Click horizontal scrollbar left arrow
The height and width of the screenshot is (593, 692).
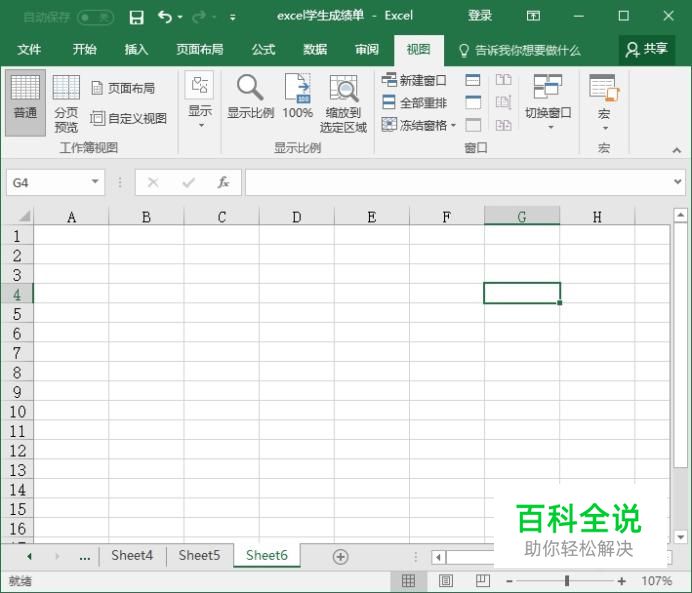tap(438, 557)
